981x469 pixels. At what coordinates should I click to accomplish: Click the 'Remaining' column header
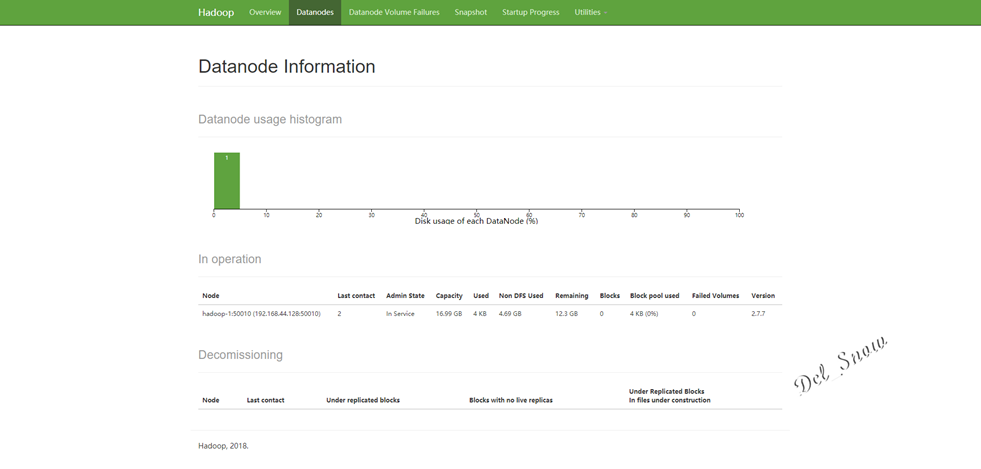click(x=571, y=296)
